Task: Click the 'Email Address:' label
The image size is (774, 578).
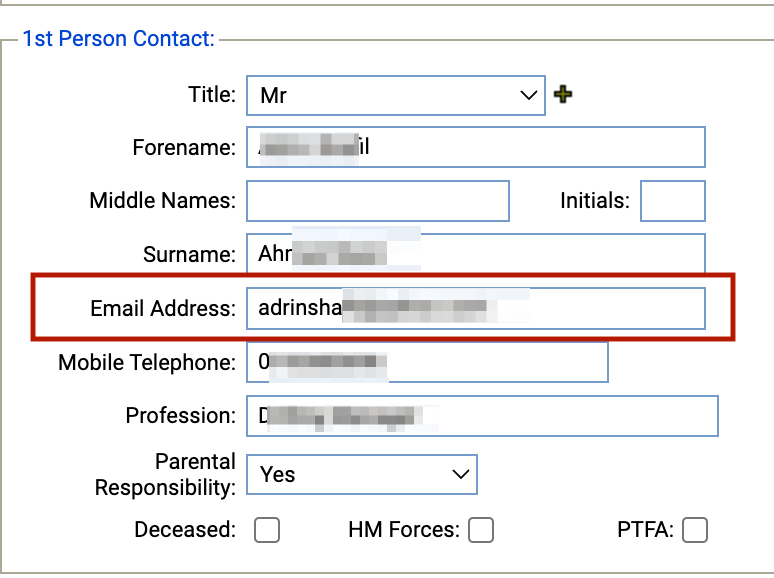Action: [x=163, y=308]
